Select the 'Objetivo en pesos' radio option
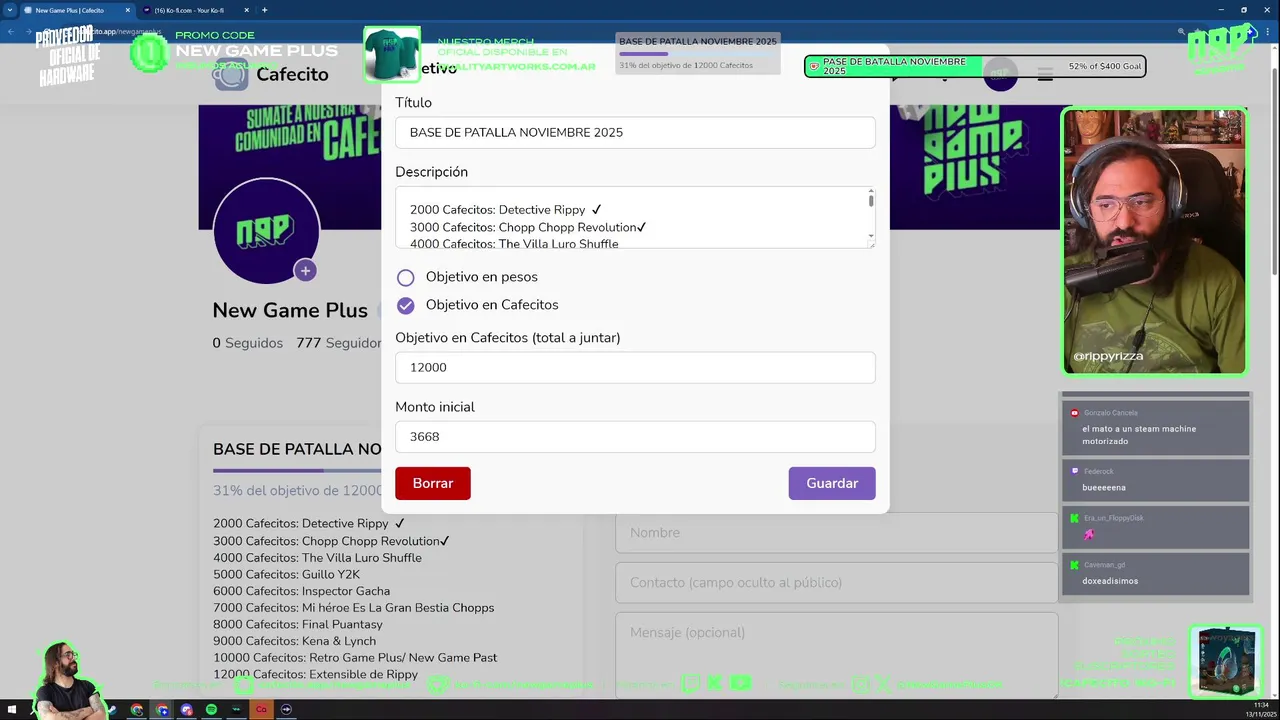 click(405, 277)
